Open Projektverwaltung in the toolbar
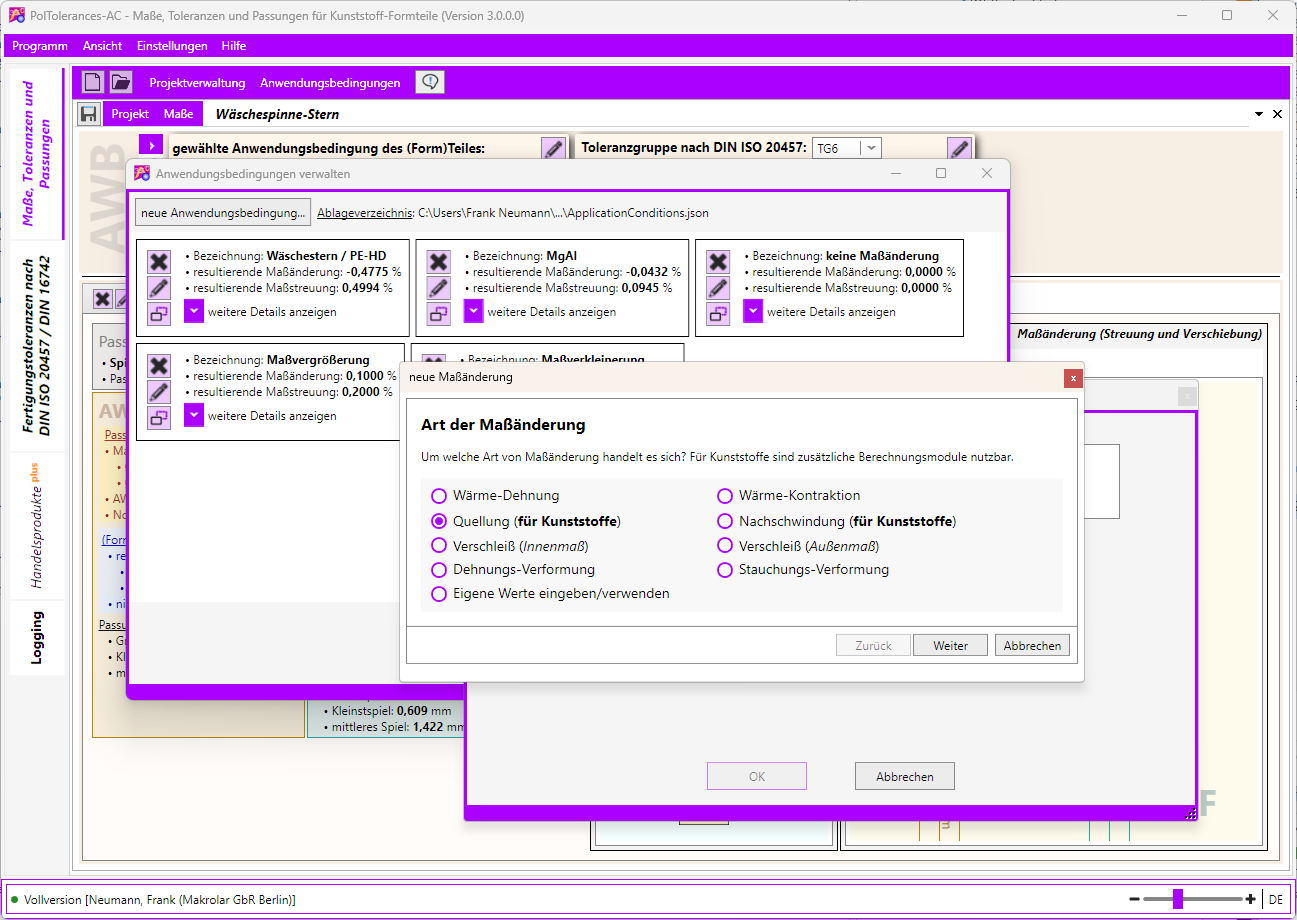Screen dimensions: 1297x920 click(x=197, y=83)
